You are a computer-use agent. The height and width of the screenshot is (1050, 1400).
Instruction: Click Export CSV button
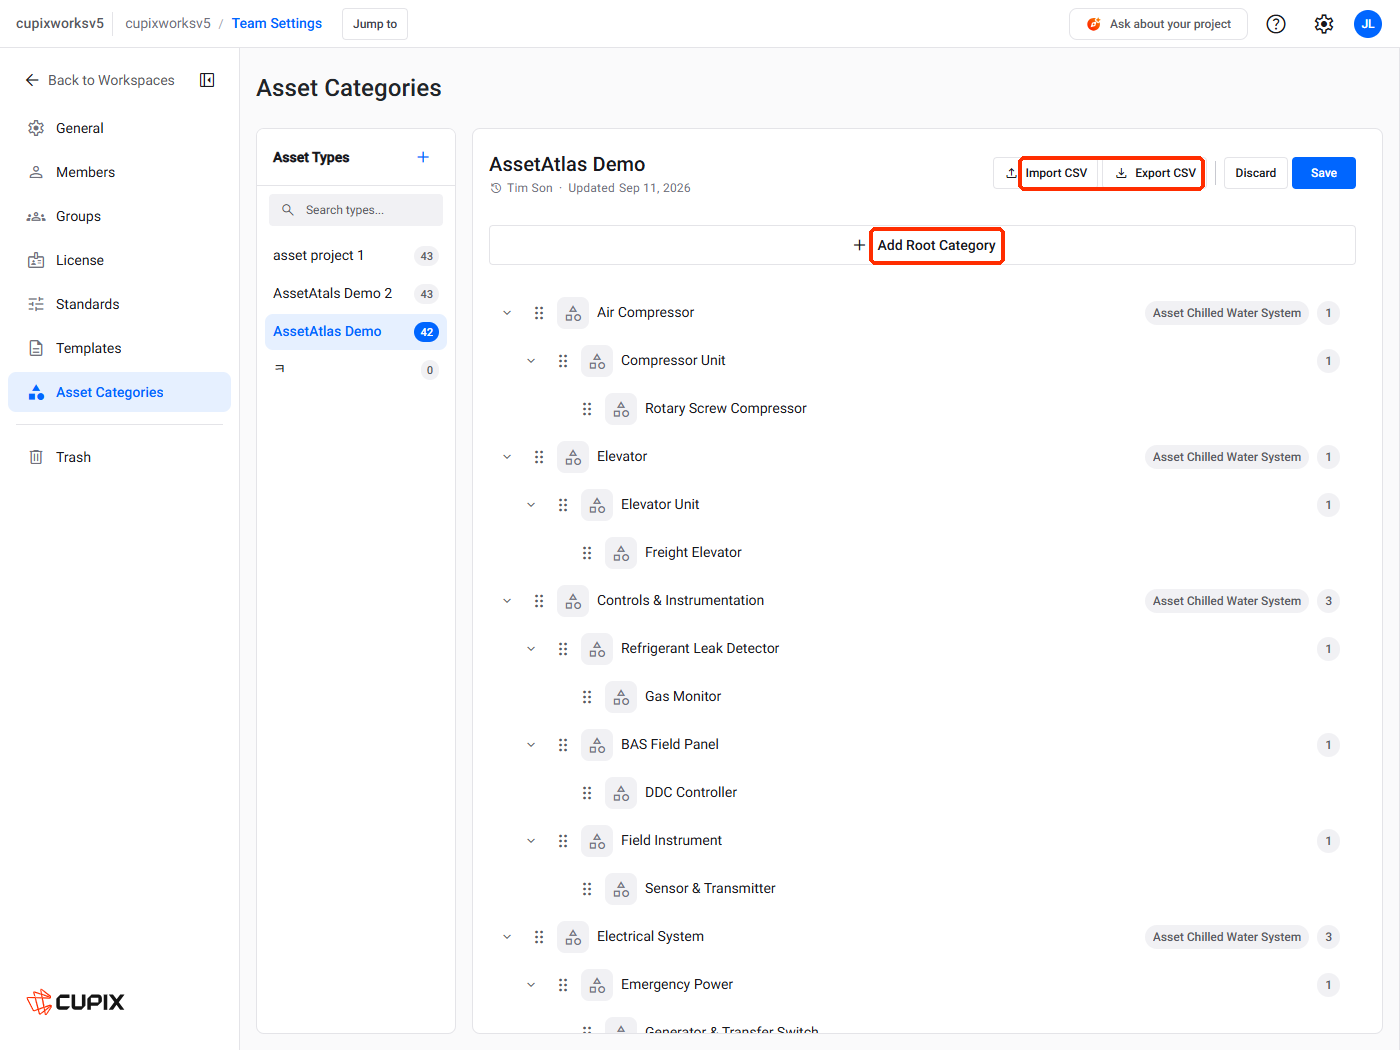1155,173
